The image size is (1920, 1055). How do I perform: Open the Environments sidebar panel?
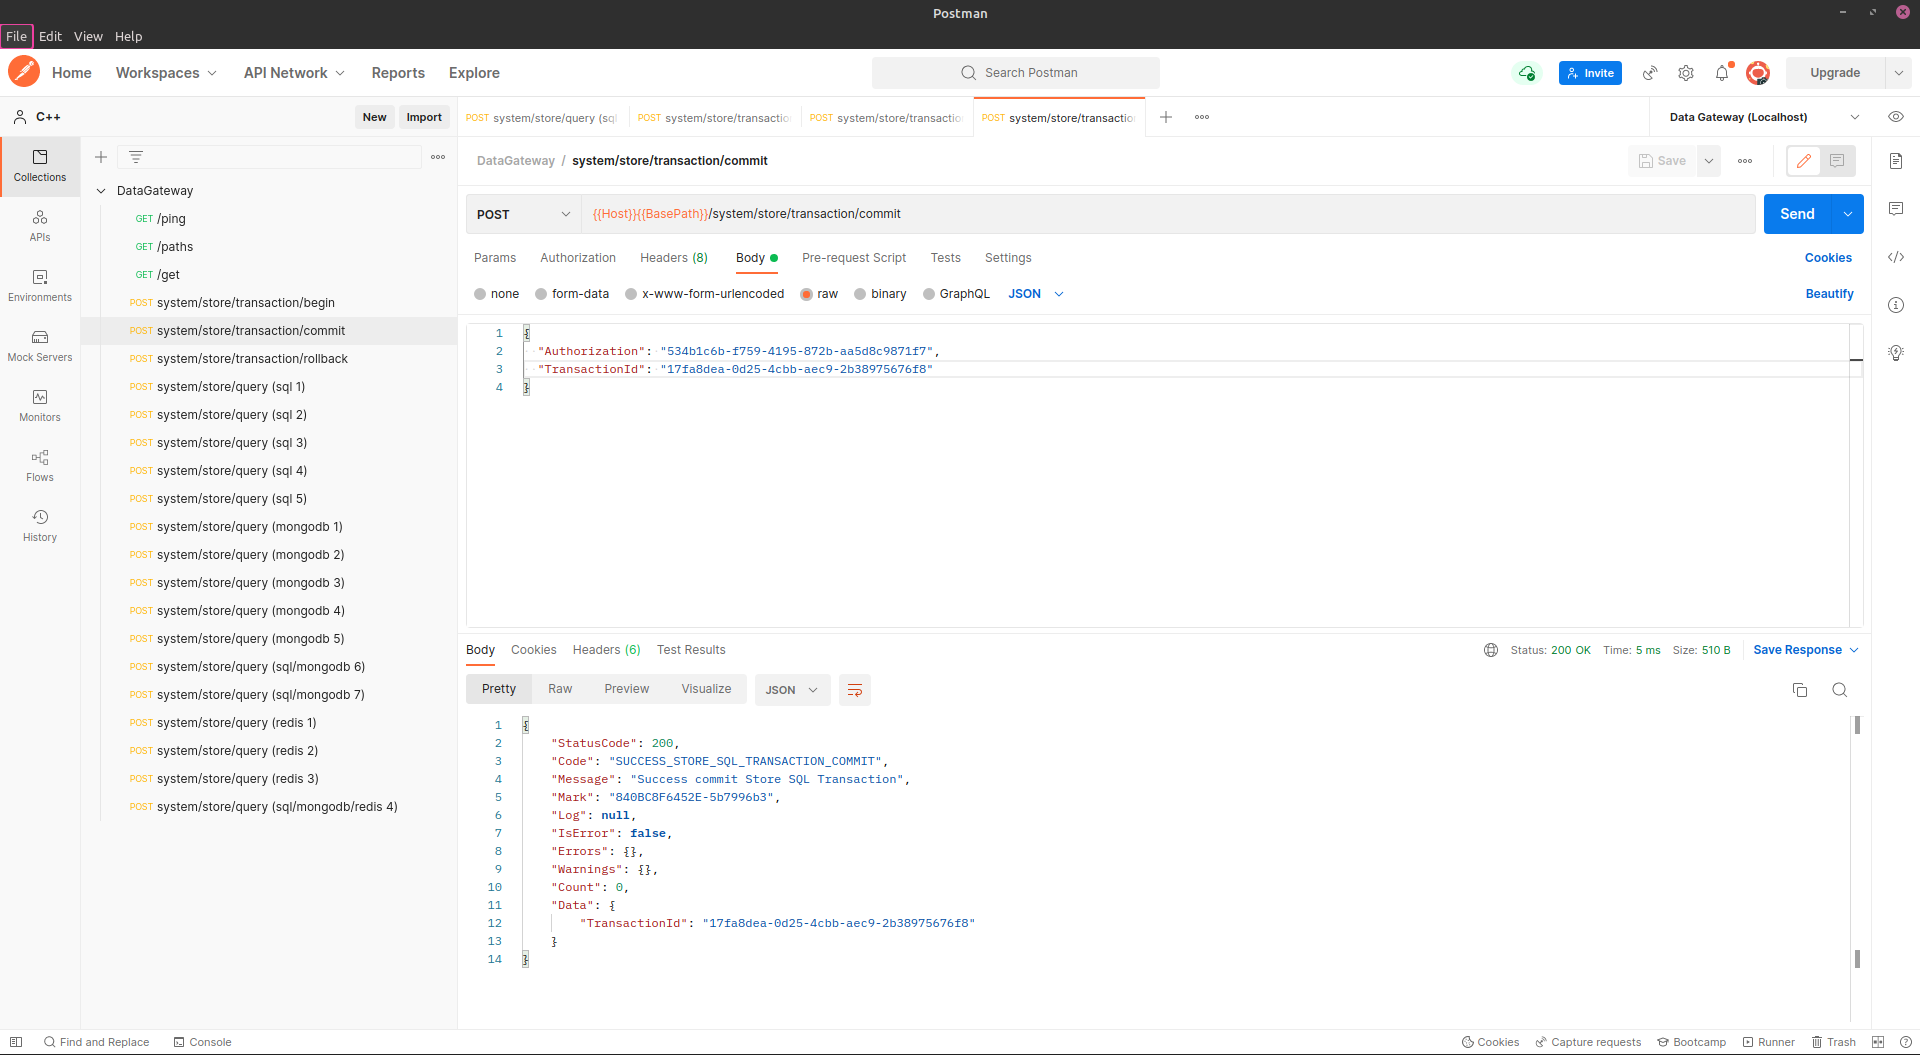pyautogui.click(x=40, y=286)
